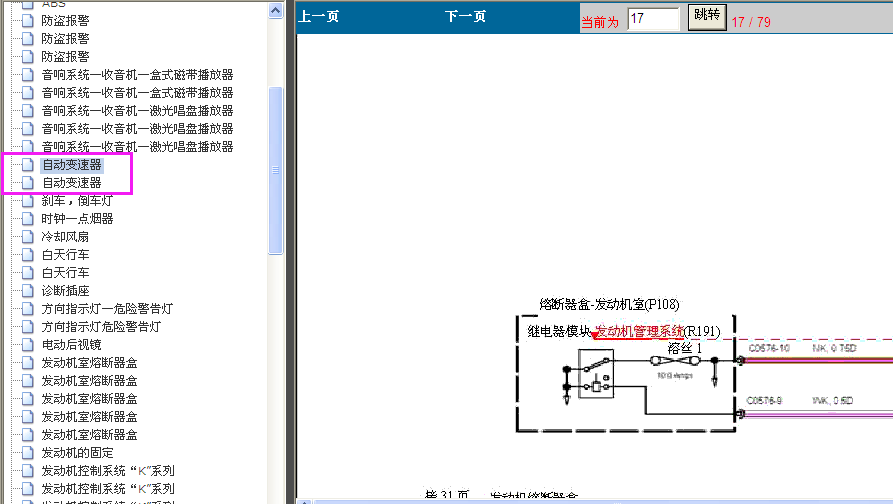Click icon of first 音响系统—收音机—盒式磁带播放器 entry
The width and height of the screenshot is (893, 504).
tap(27, 75)
